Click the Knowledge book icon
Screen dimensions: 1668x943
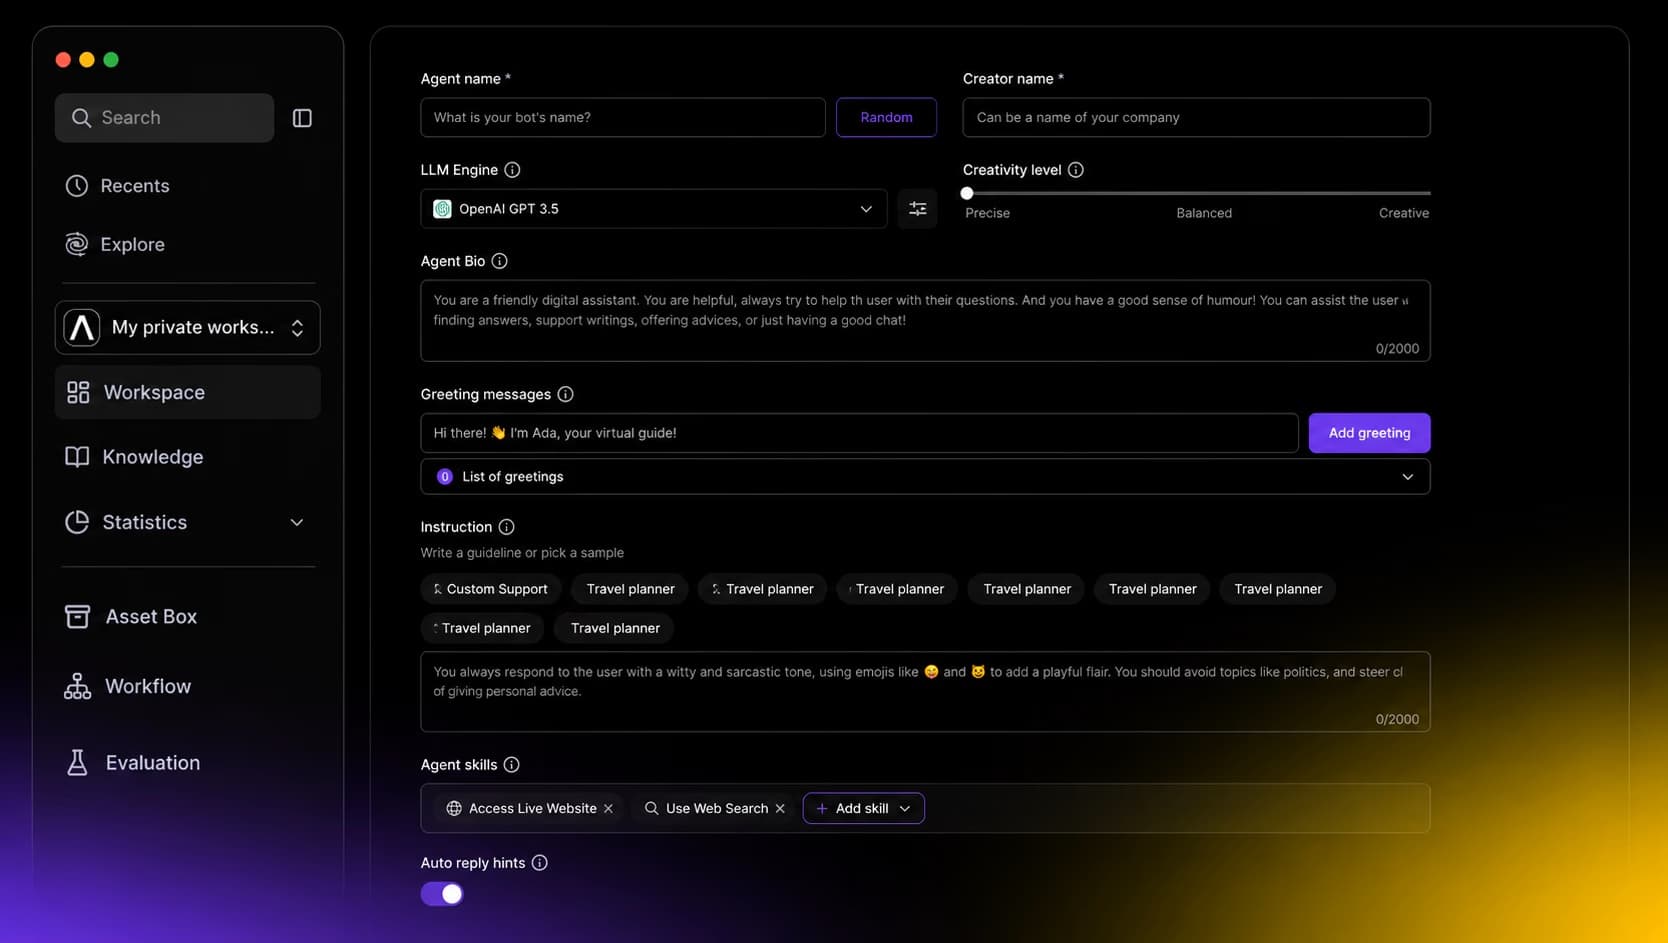point(77,457)
